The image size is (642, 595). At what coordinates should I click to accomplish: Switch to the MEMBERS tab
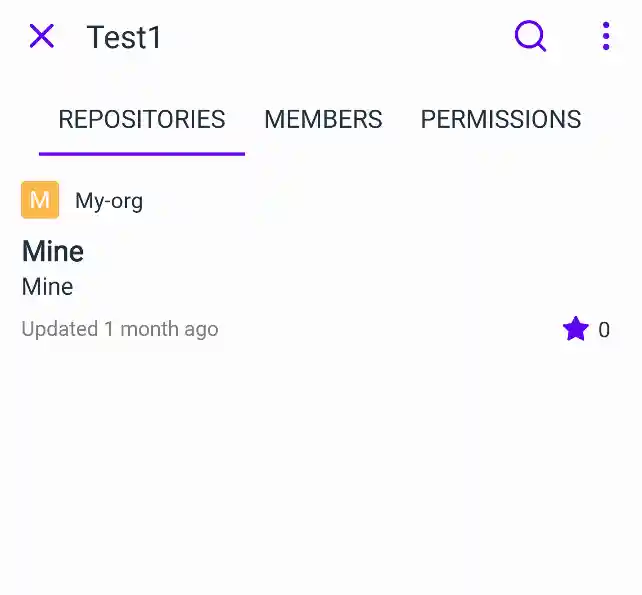pyautogui.click(x=323, y=120)
